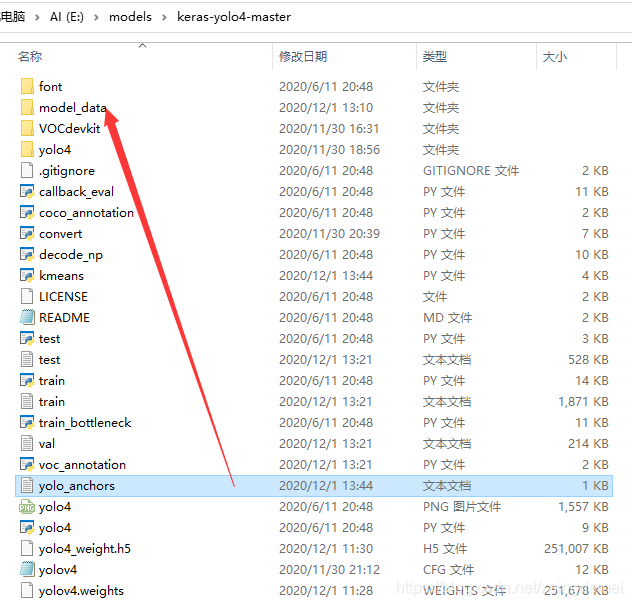
Task: Select the file name VOCdevkit
Action: click(69, 128)
